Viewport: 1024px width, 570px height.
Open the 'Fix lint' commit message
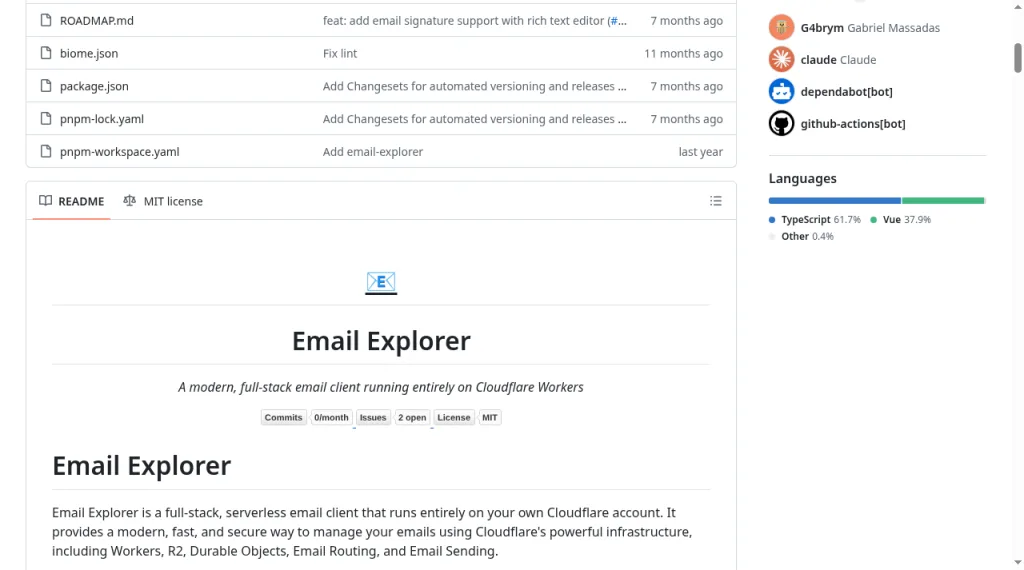[340, 53]
